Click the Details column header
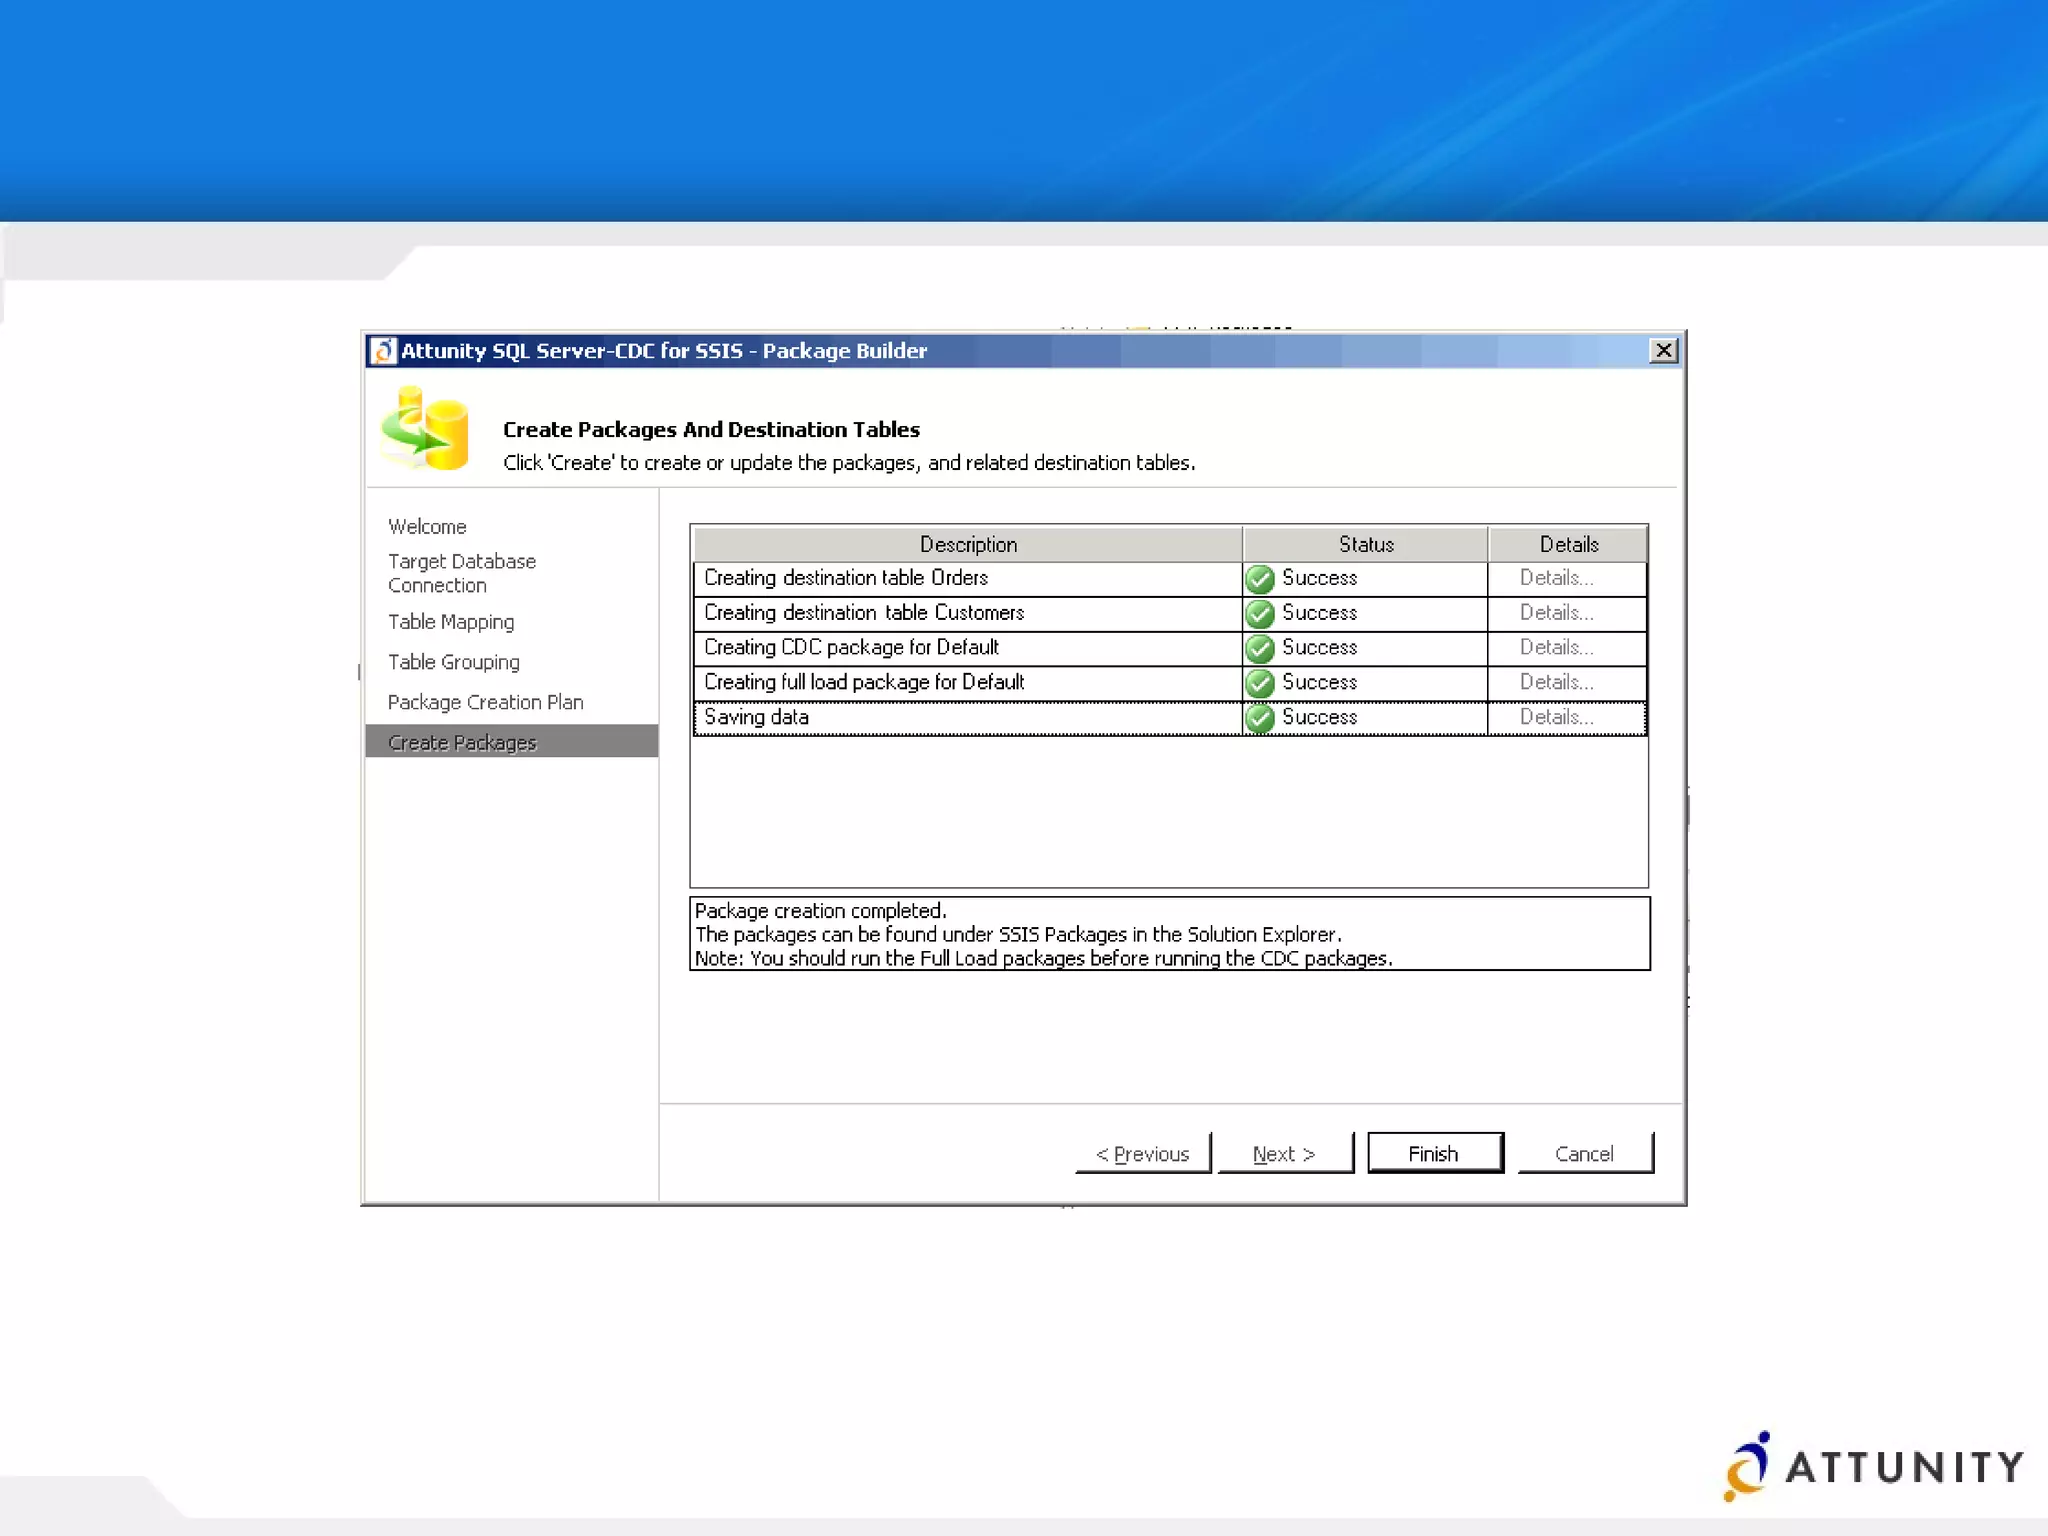Image resolution: width=2048 pixels, height=1536 pixels. pos(1568,544)
